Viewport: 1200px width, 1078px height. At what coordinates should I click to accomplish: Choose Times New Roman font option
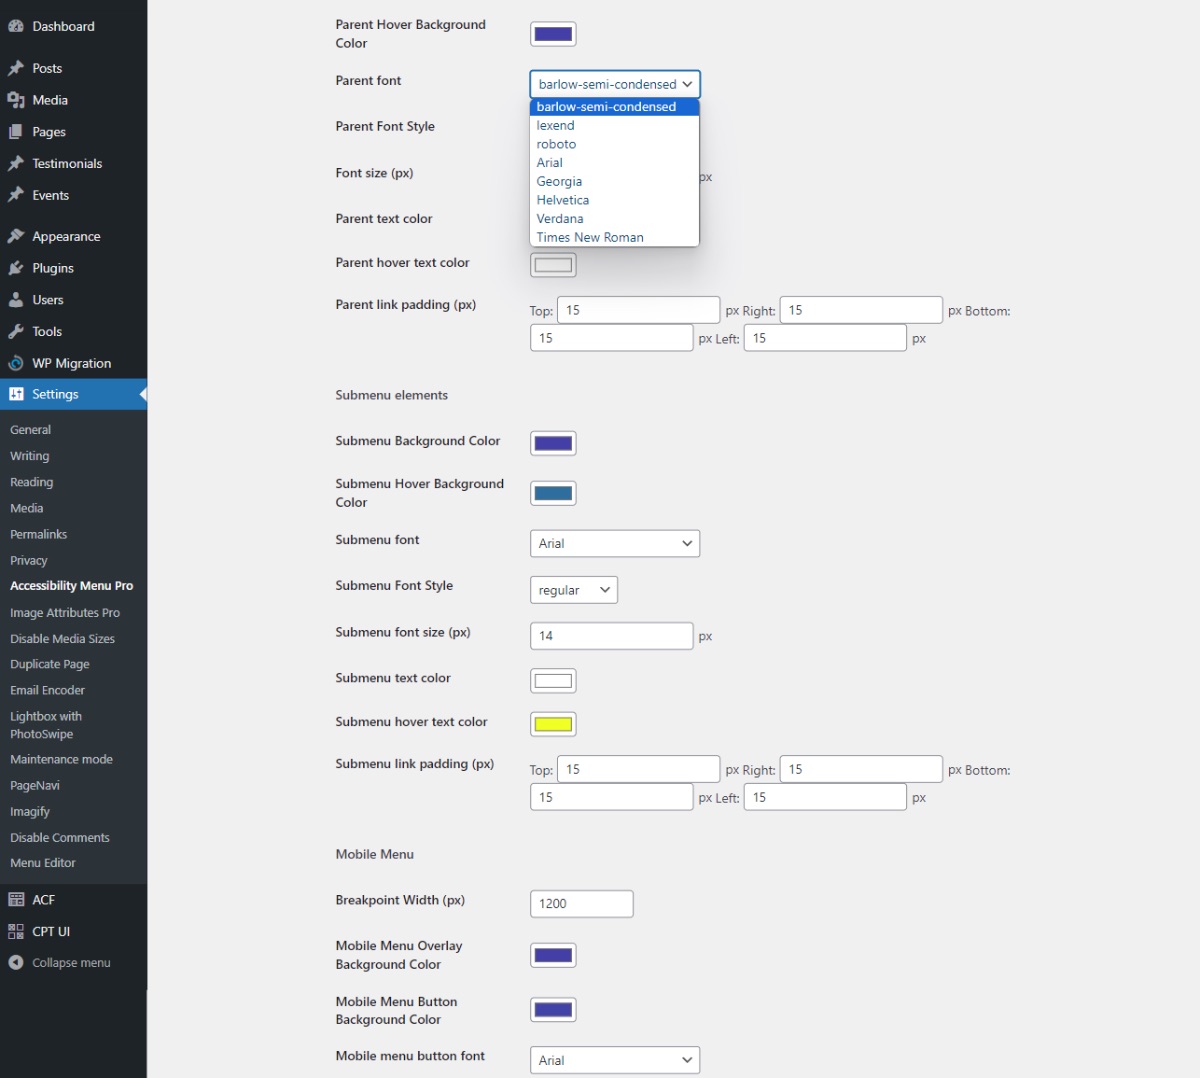pyautogui.click(x=614, y=237)
